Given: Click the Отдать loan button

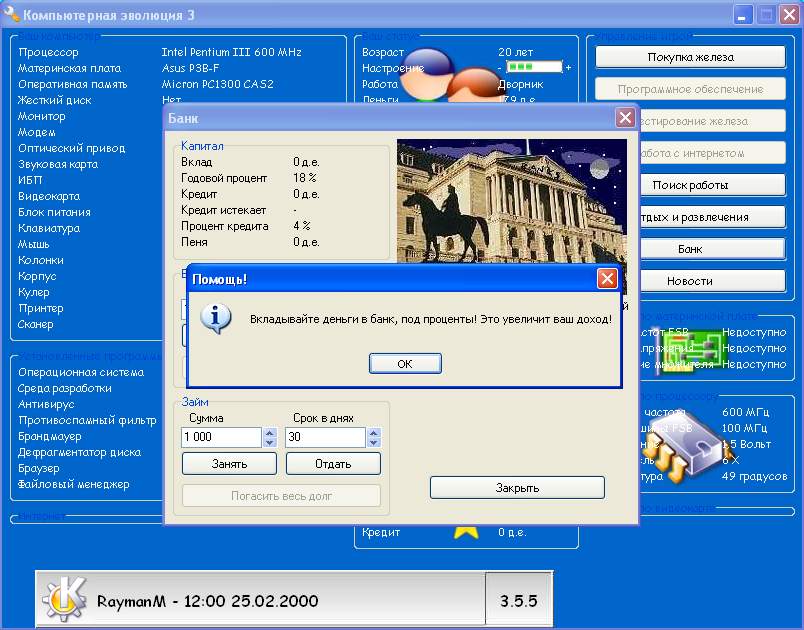Looking at the screenshot, I should point(333,464).
